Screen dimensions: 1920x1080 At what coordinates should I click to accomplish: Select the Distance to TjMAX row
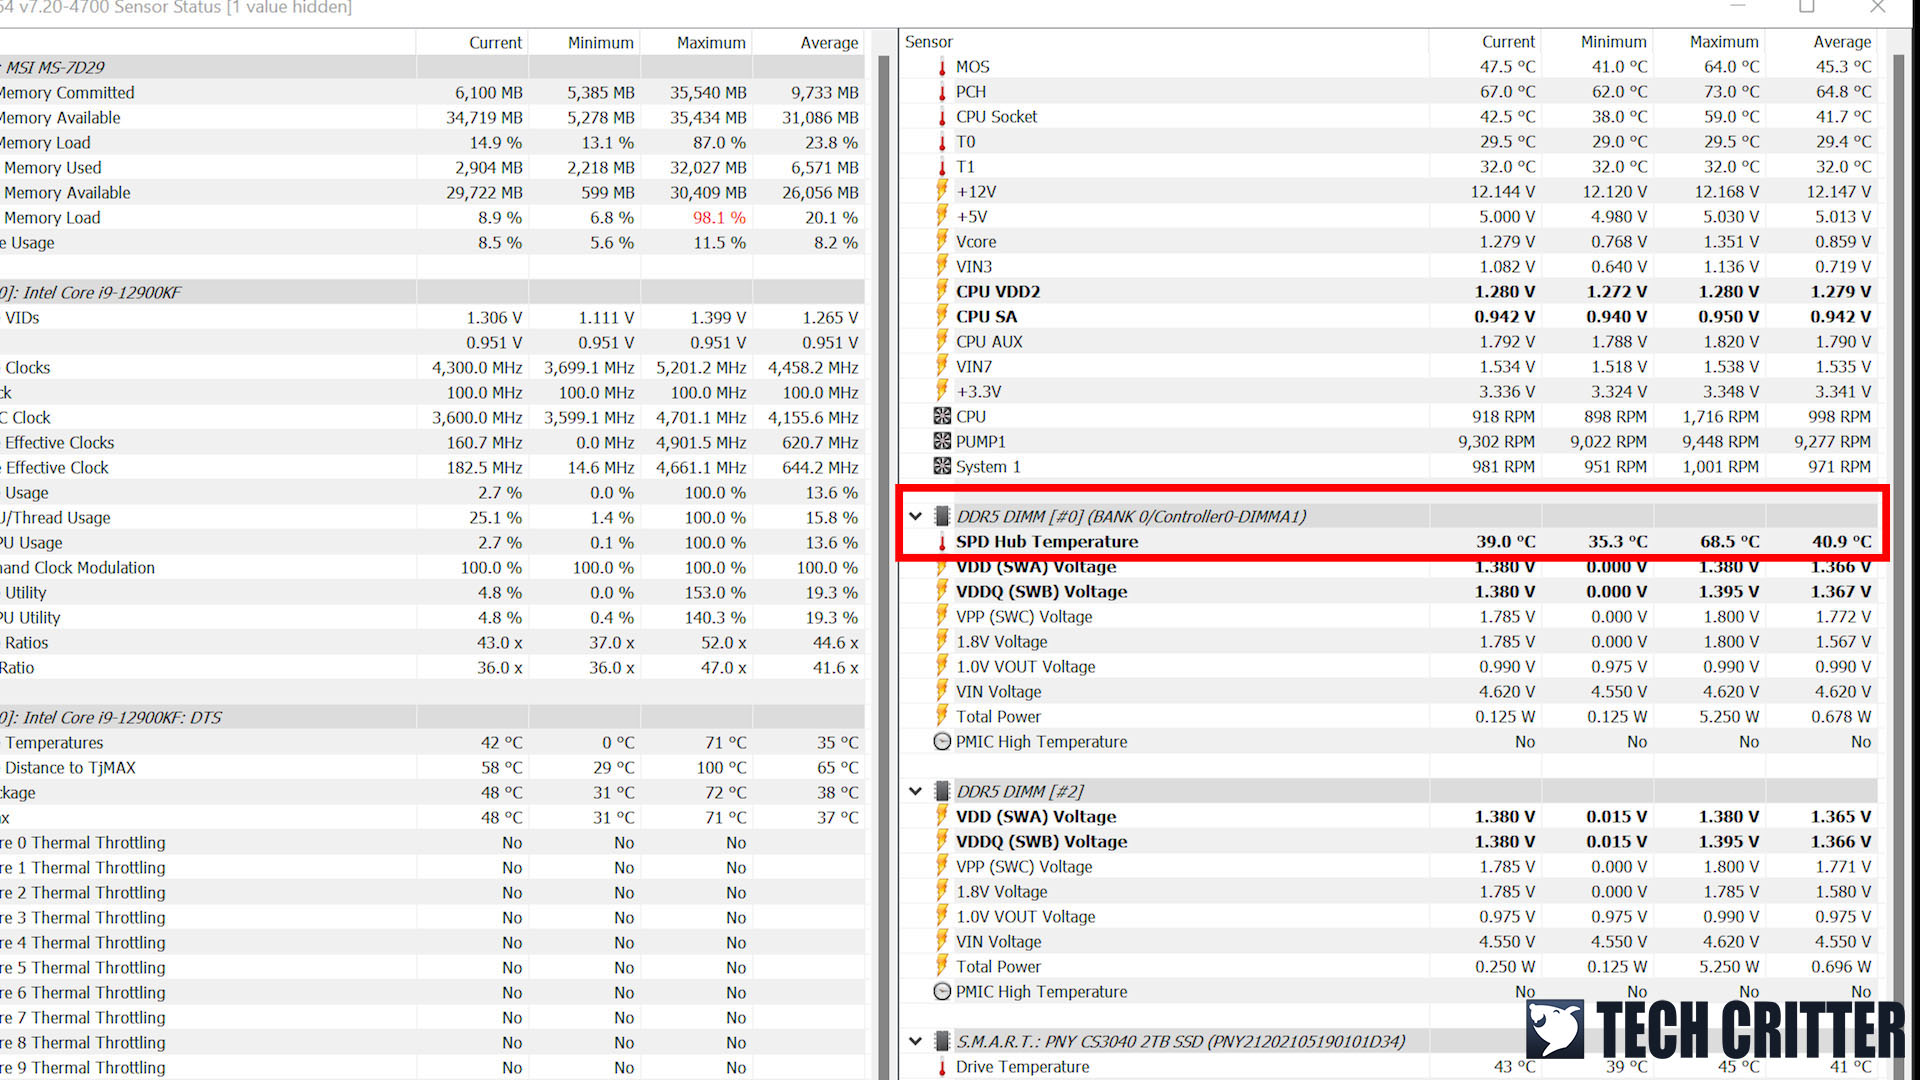[x=432, y=767]
